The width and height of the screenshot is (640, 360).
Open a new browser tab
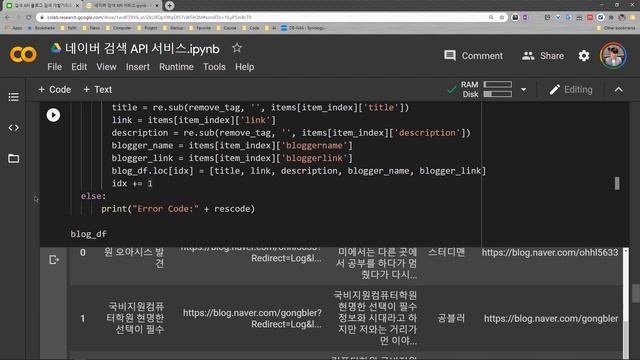click(169, 5)
